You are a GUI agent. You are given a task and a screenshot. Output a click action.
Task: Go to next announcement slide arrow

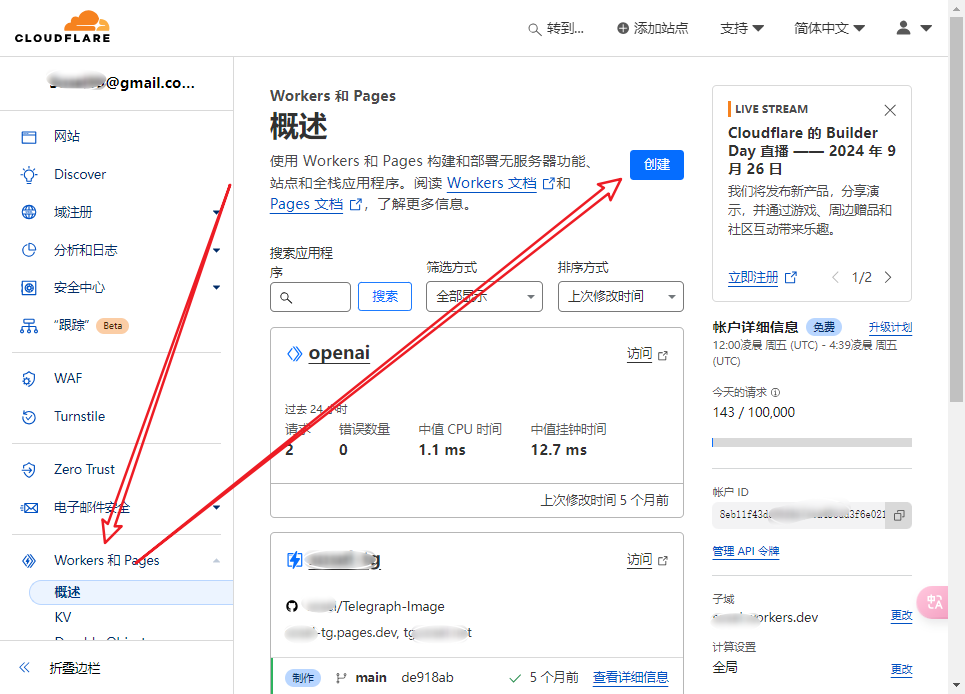pos(888,277)
